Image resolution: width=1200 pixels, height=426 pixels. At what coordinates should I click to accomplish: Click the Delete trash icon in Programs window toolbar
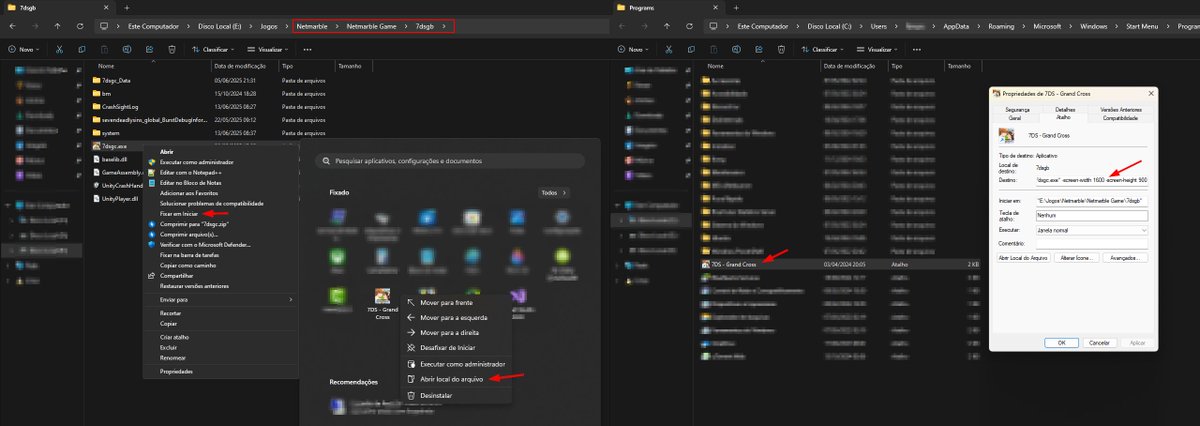pos(781,48)
